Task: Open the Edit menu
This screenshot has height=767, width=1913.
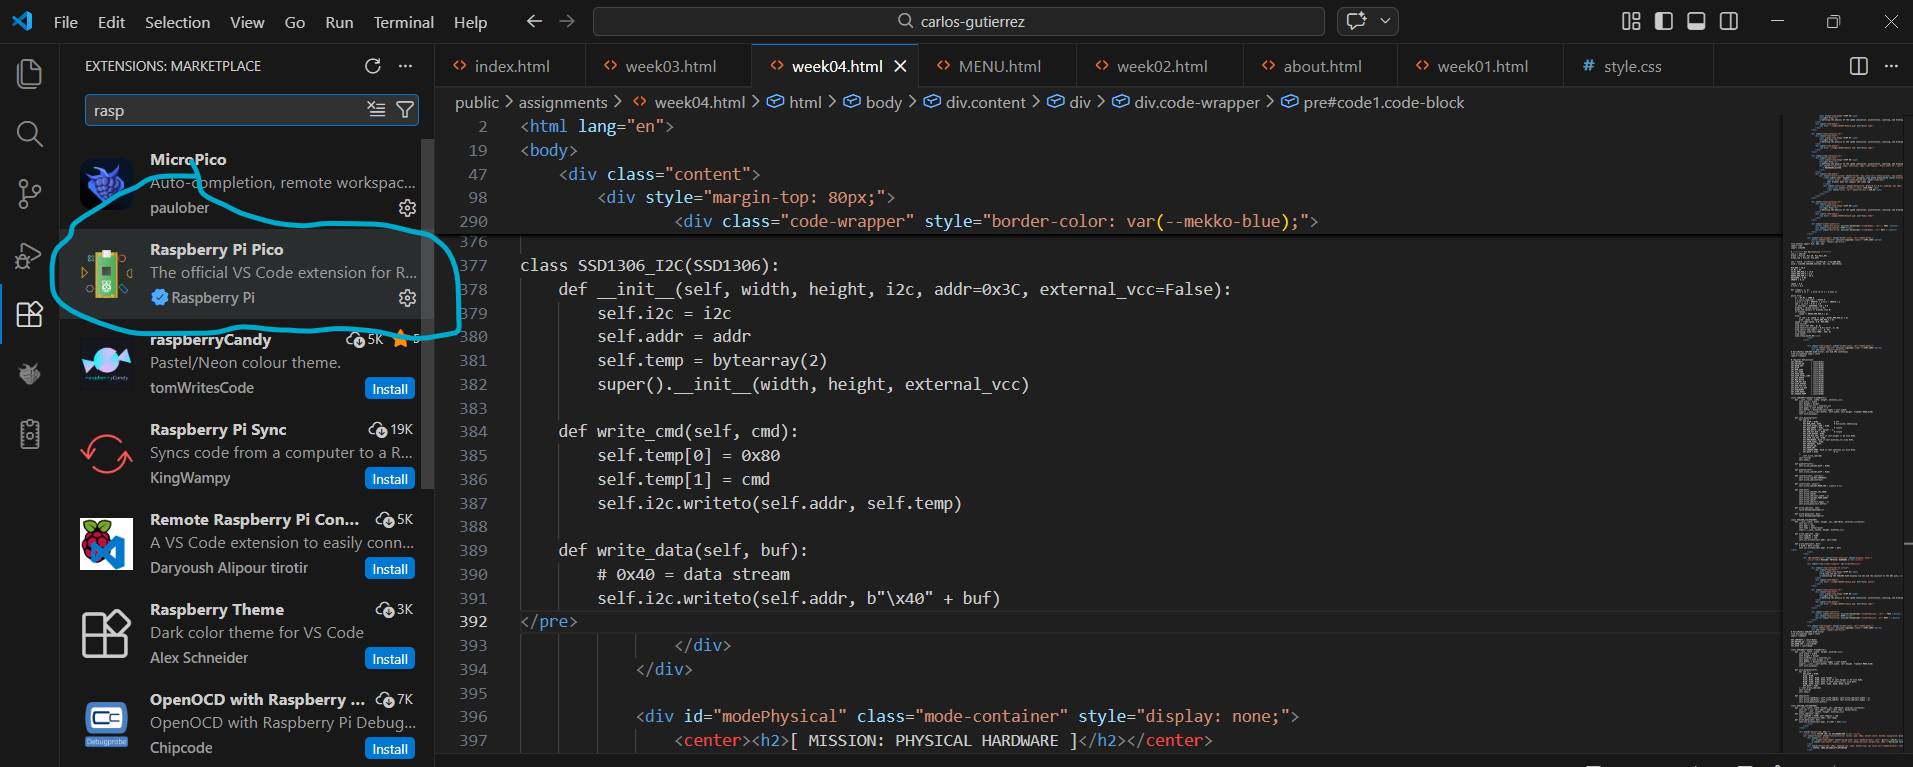Action: point(112,22)
